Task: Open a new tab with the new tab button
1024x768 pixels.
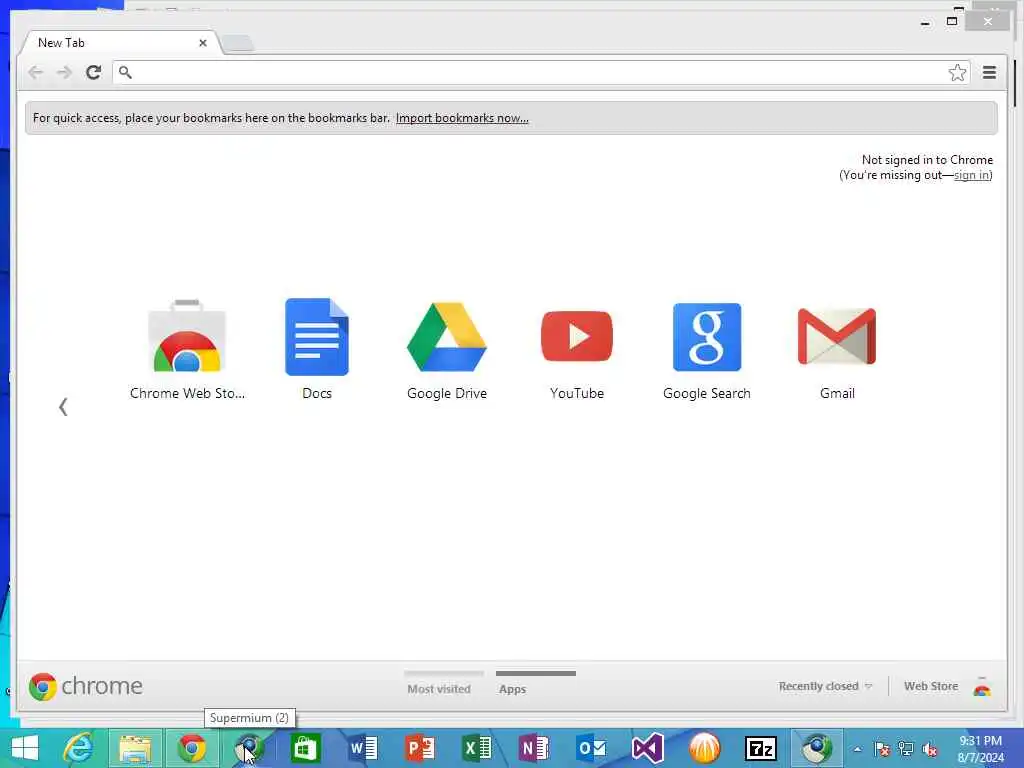Action: 238,43
